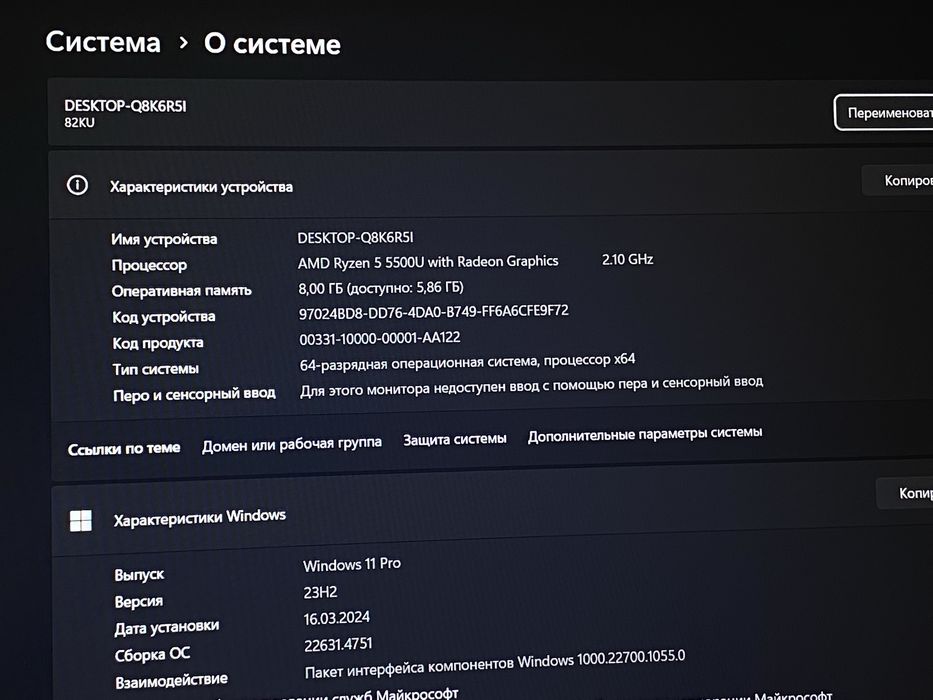
Task: Click the Код устройства label
Action: pyautogui.click(x=164, y=317)
